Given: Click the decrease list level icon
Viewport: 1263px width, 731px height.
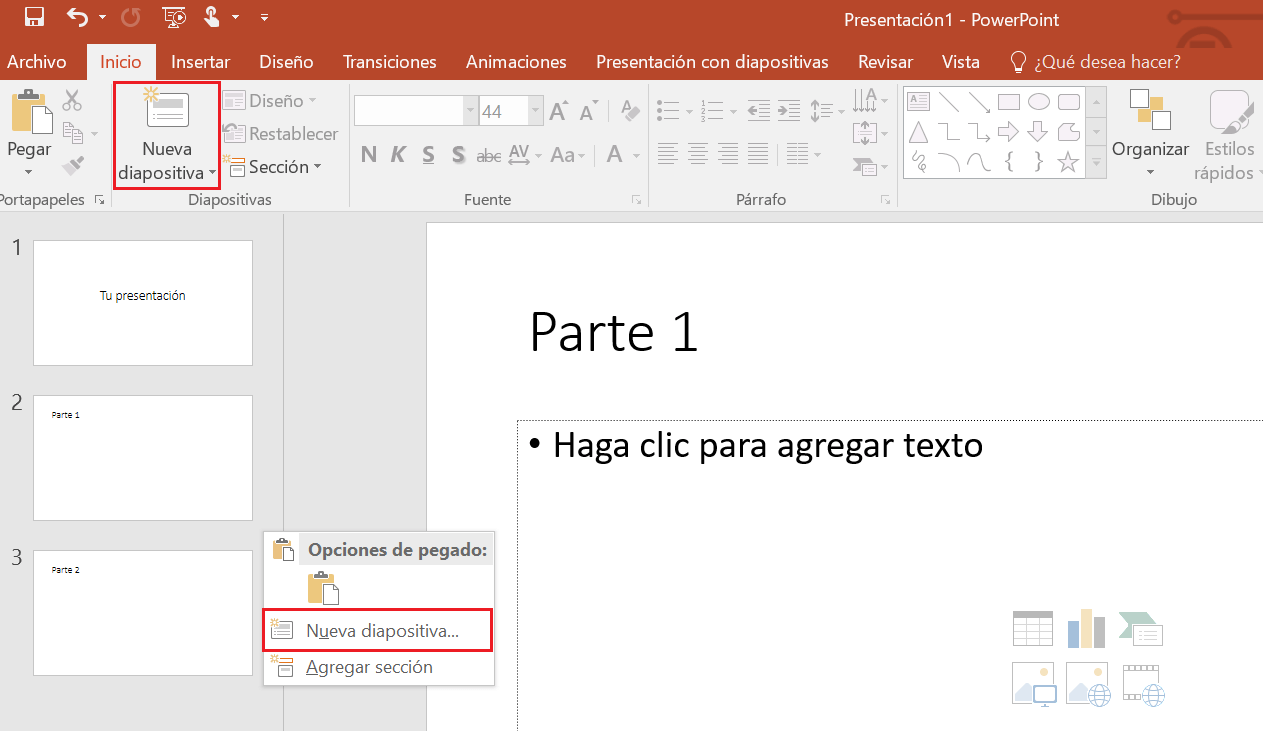Looking at the screenshot, I should [759, 110].
